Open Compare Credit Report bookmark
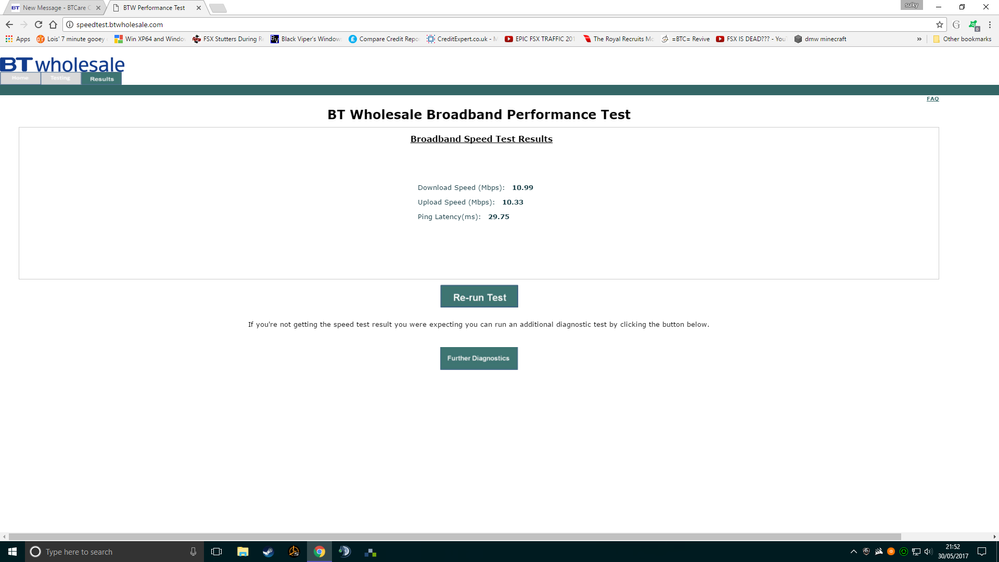The image size is (999, 562). 384,39
